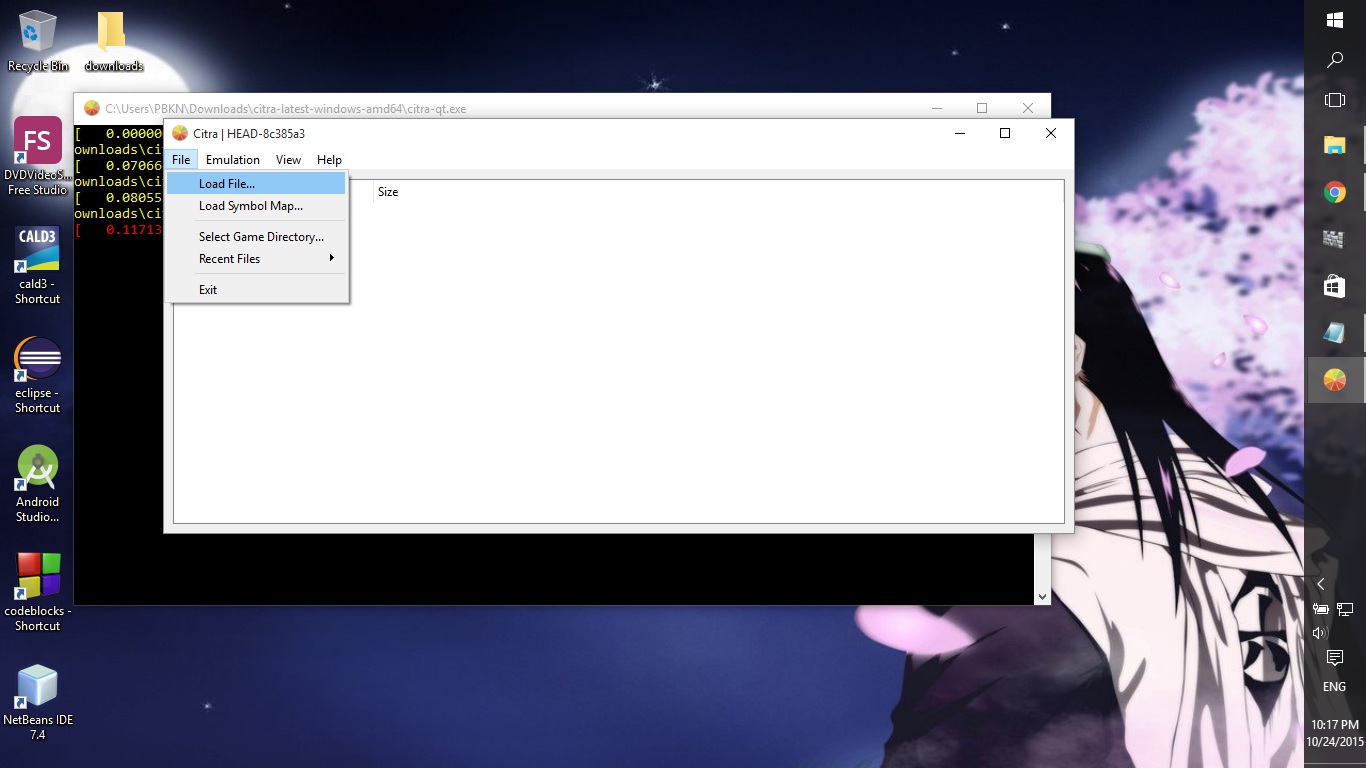Image resolution: width=1366 pixels, height=768 pixels.
Task: Choose Exit in the File menu
Action: tap(208, 290)
